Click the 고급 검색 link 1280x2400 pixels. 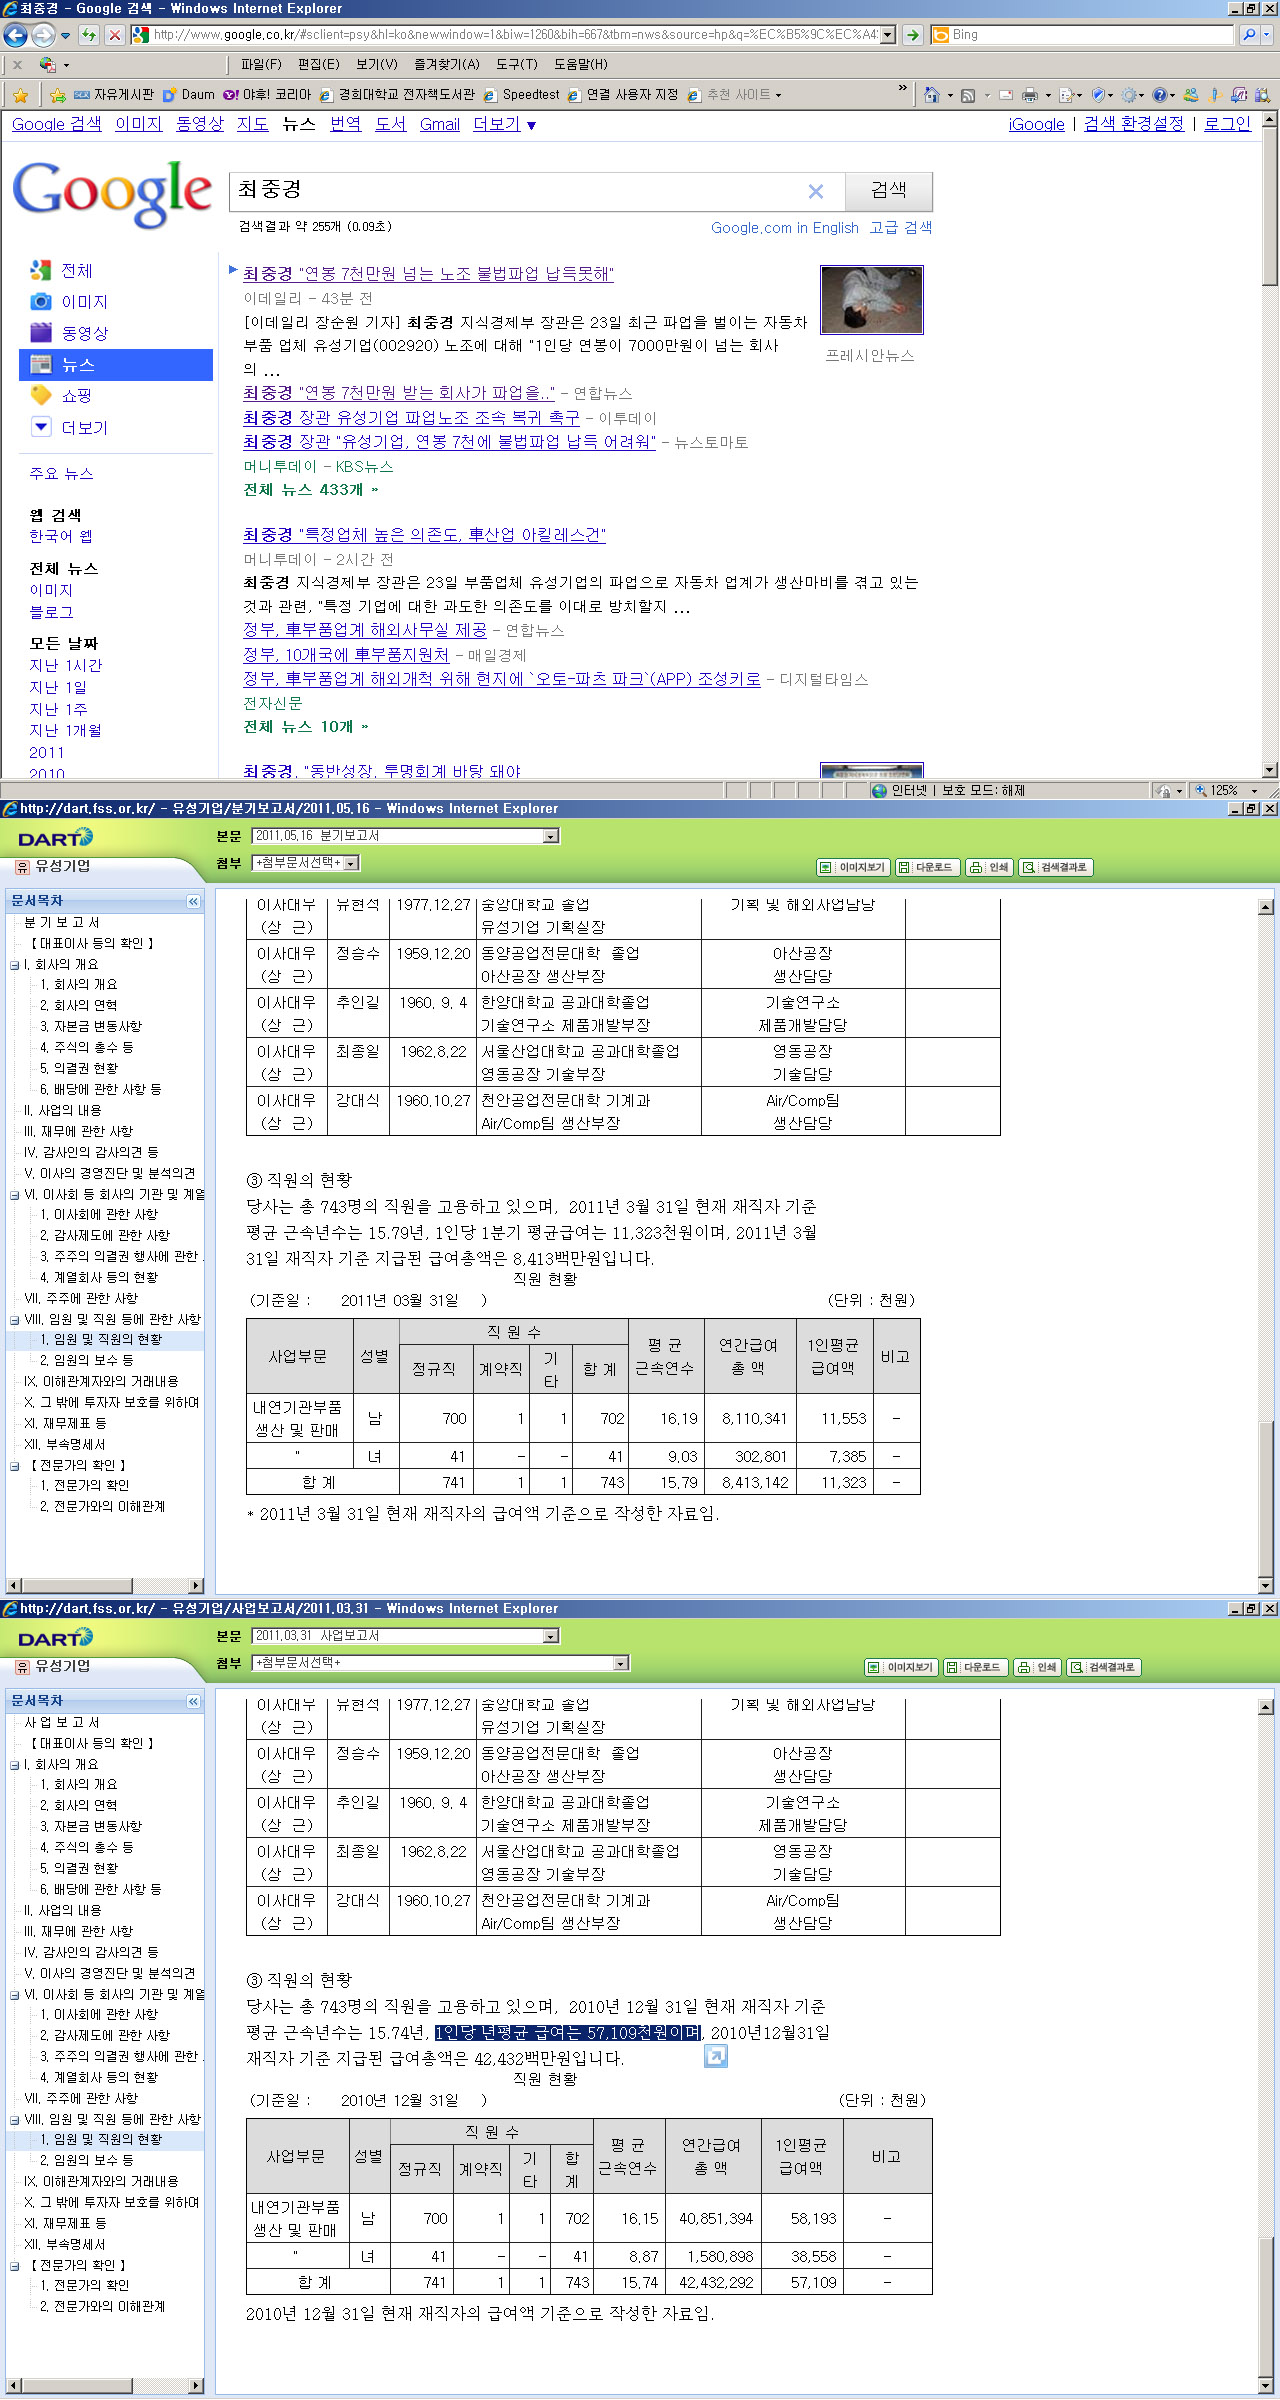pos(900,228)
